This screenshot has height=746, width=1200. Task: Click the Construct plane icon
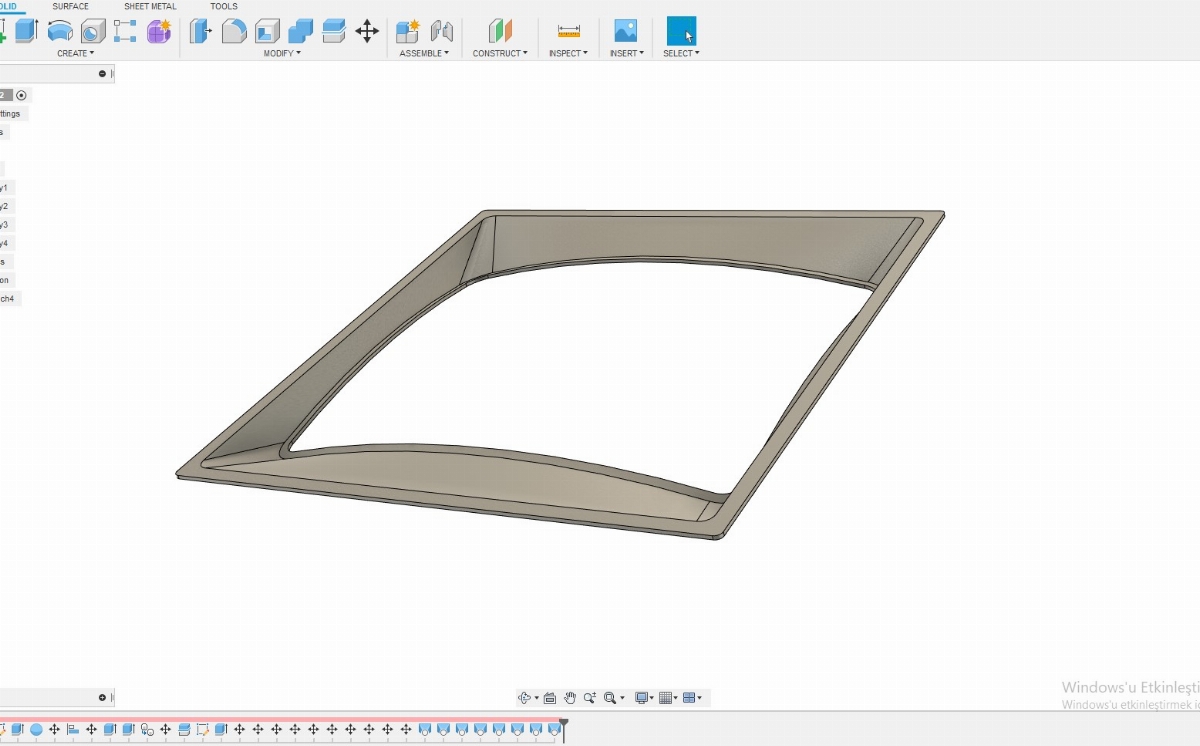500,31
